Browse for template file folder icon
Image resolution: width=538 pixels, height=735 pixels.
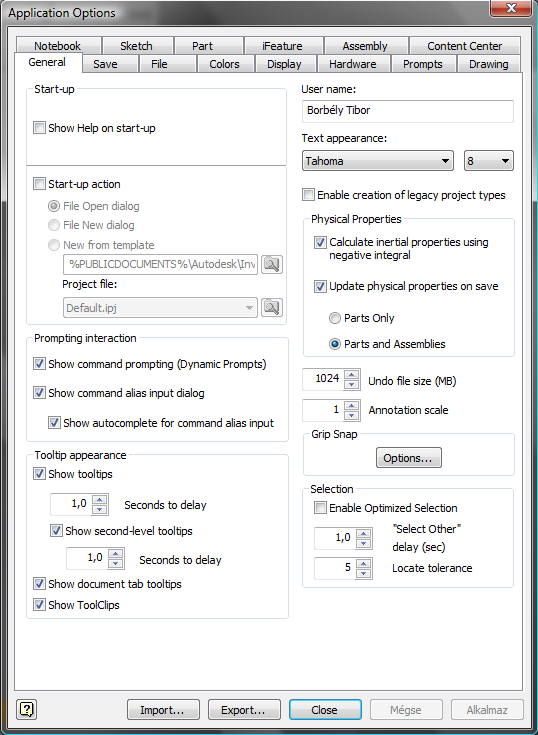(272, 264)
